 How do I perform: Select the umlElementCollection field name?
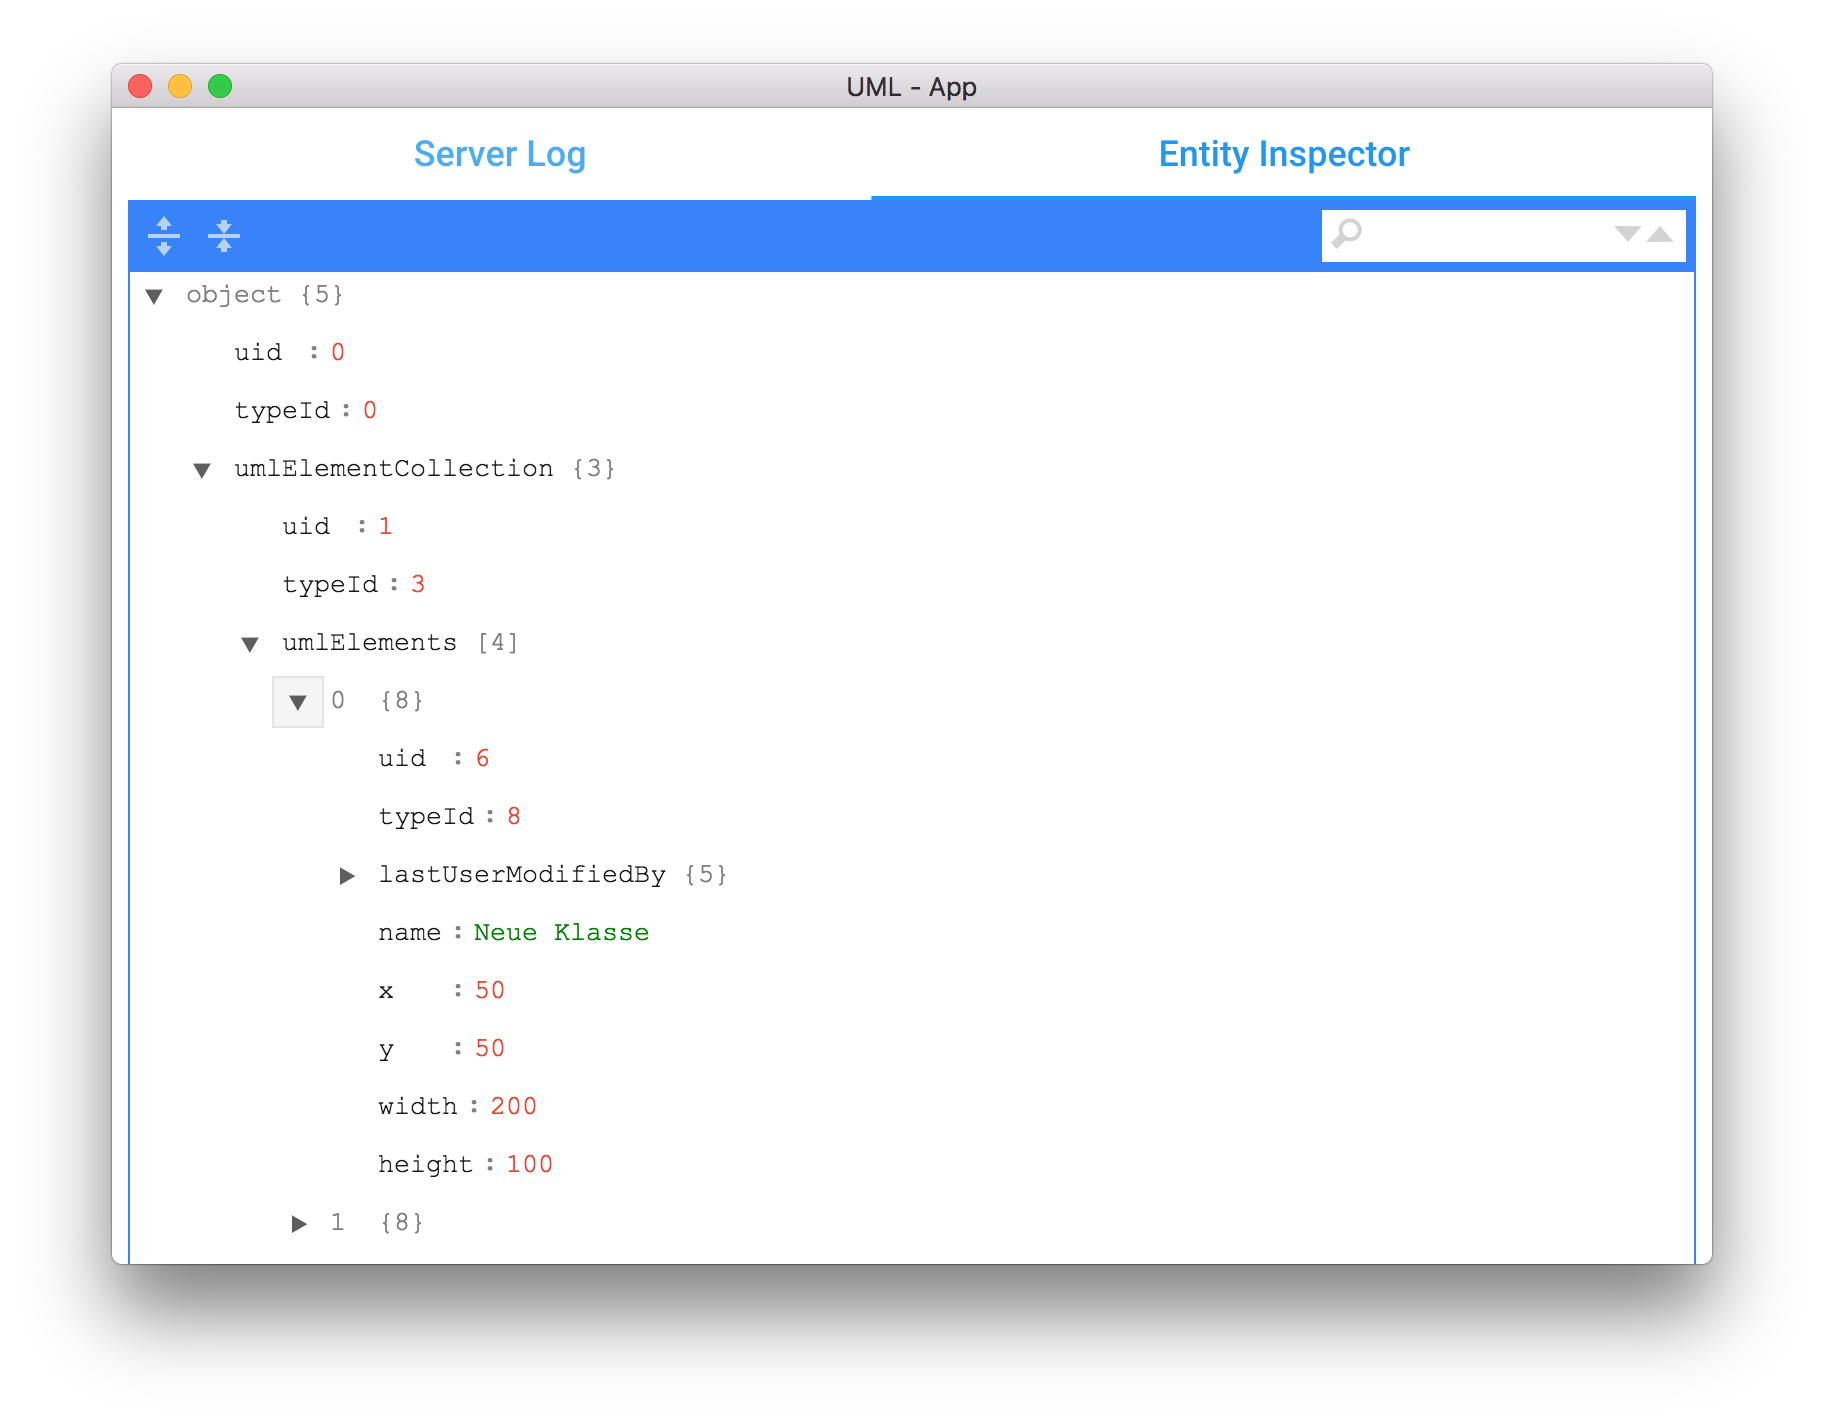pos(393,468)
